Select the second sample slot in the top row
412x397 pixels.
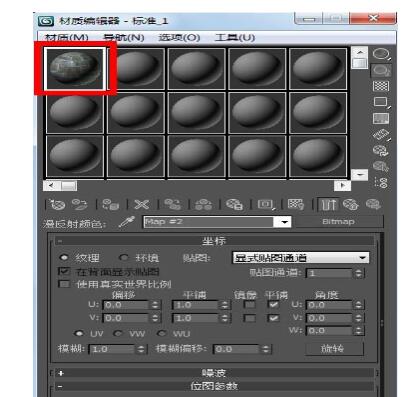click(136, 69)
